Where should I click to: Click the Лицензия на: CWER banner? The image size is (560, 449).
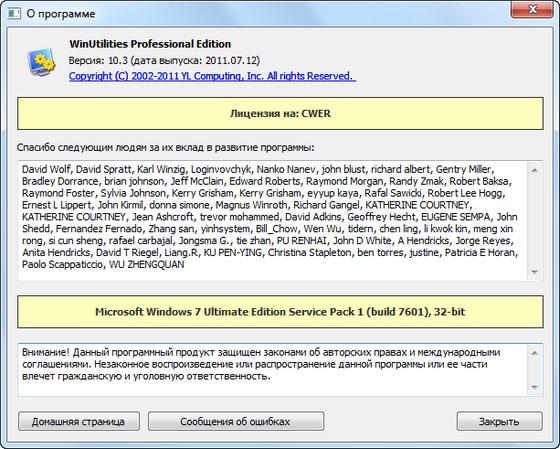pyautogui.click(x=280, y=114)
